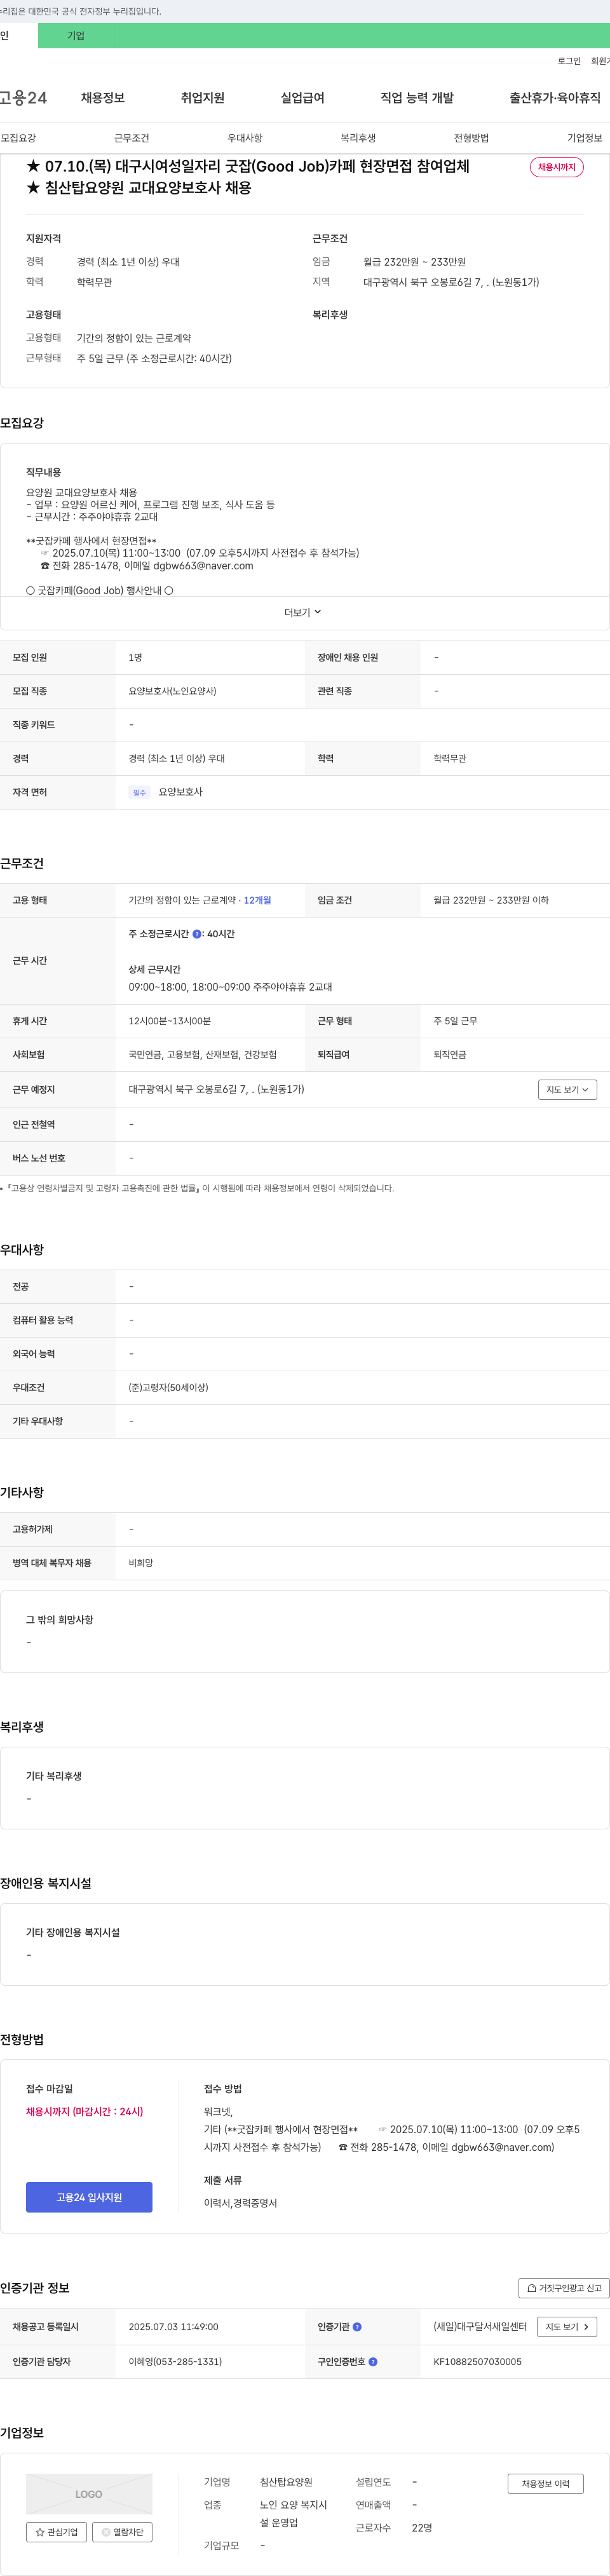Click '학력무관' in 학력 table row
Image resolution: width=610 pixels, height=2576 pixels.
coord(450,759)
